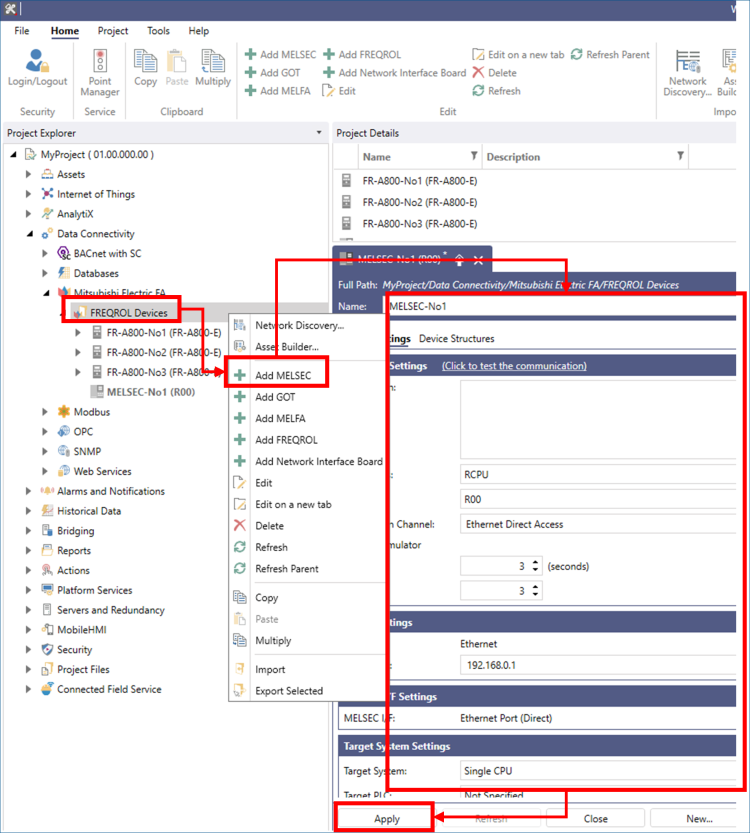750x833 pixels.
Task: Choose Import in the context menu
Action: coord(270,669)
